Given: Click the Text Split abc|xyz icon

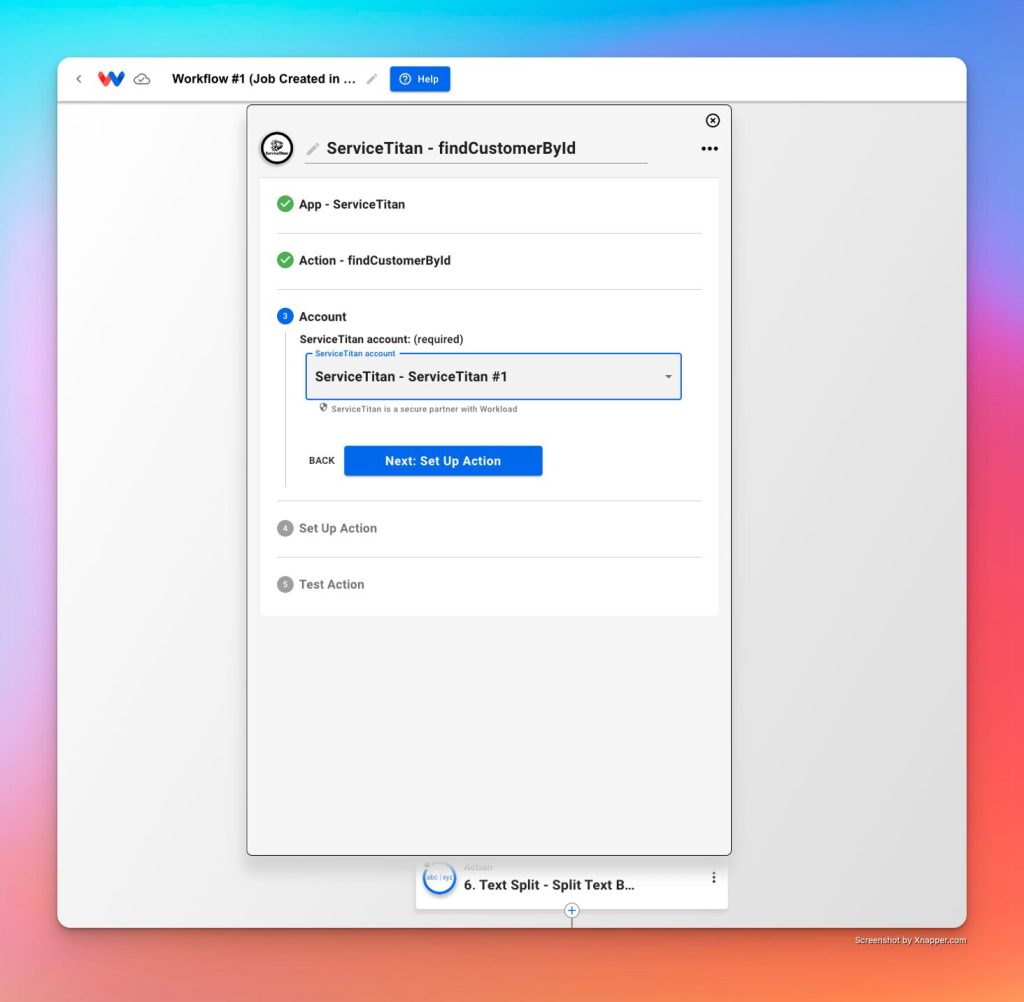Looking at the screenshot, I should [x=439, y=878].
